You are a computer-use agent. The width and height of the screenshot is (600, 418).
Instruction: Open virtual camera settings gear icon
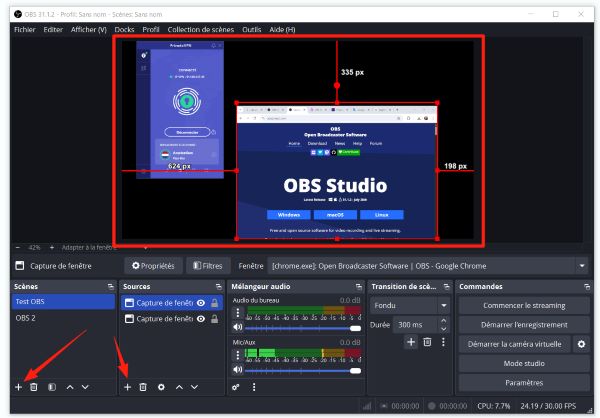tap(581, 343)
